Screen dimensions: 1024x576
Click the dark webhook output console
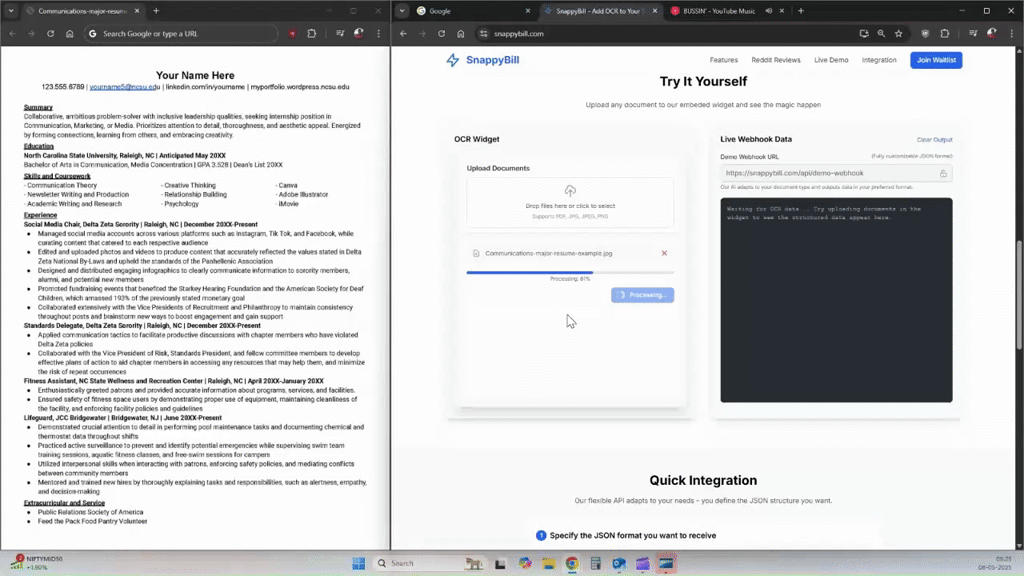(836, 300)
